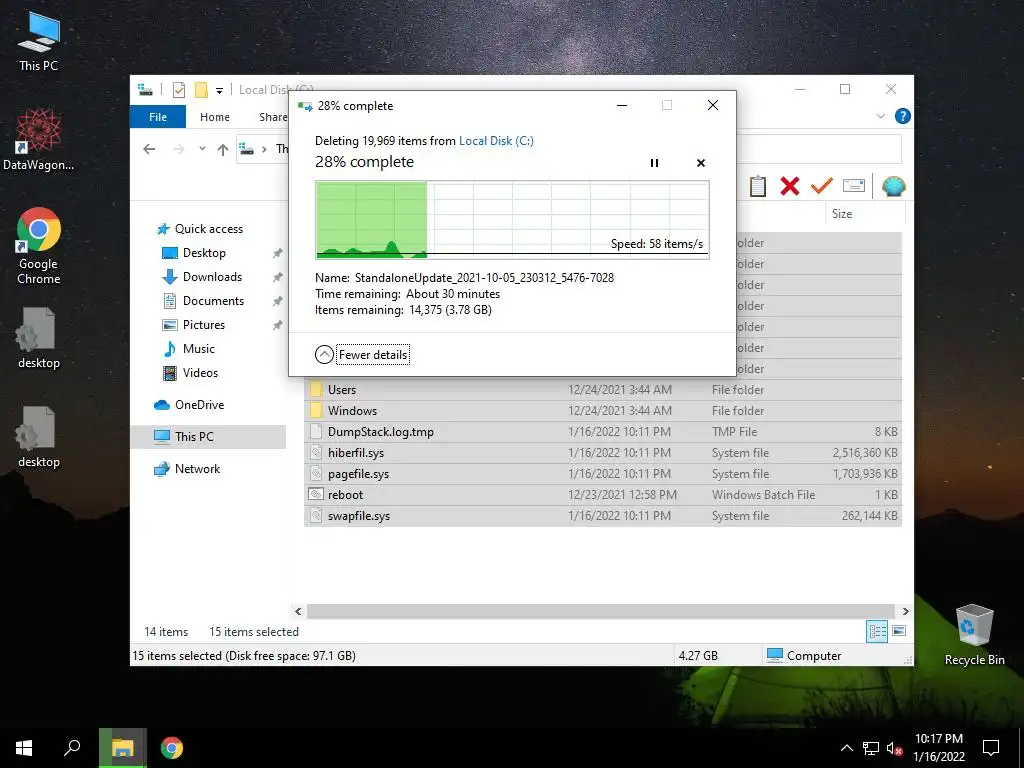Viewport: 1024px width, 768px height.
Task: Click the shell globe toolbar icon
Action: tap(893, 186)
